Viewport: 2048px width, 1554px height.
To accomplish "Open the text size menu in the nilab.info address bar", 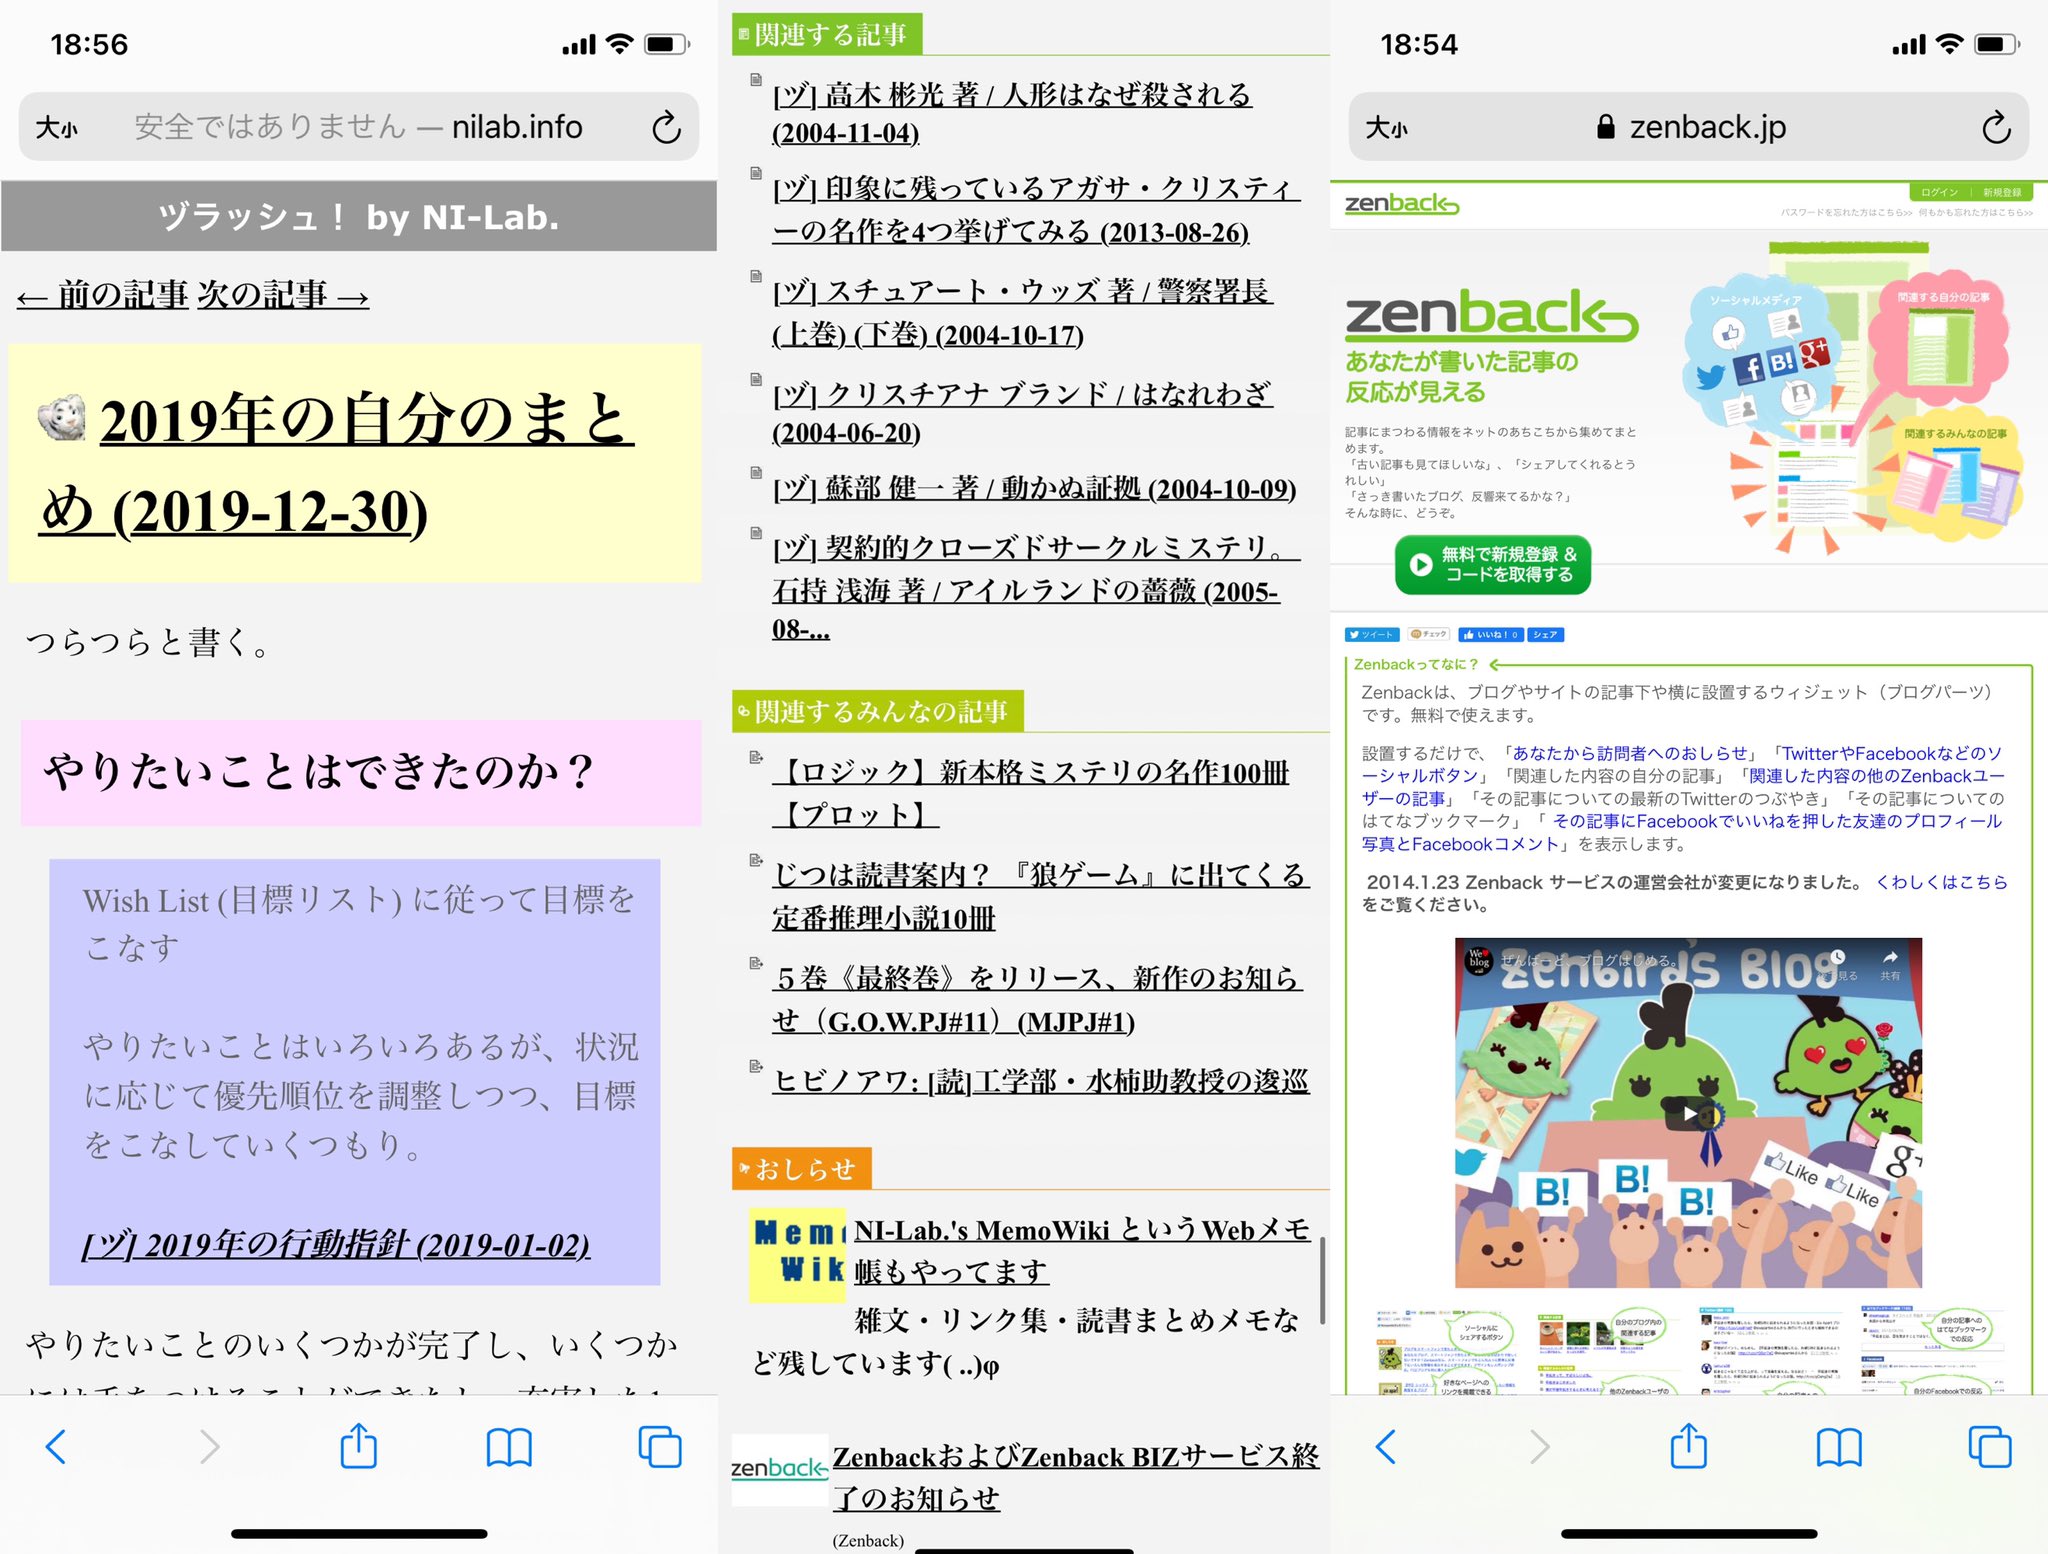I will [57, 128].
